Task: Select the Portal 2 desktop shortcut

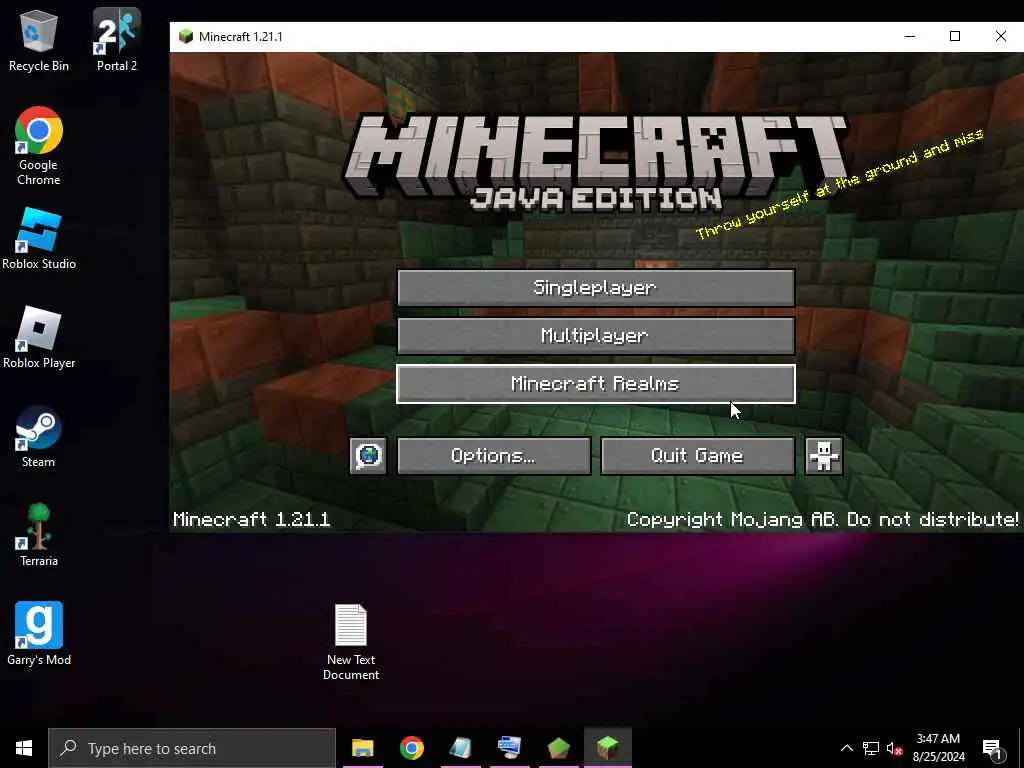Action: pos(117,40)
